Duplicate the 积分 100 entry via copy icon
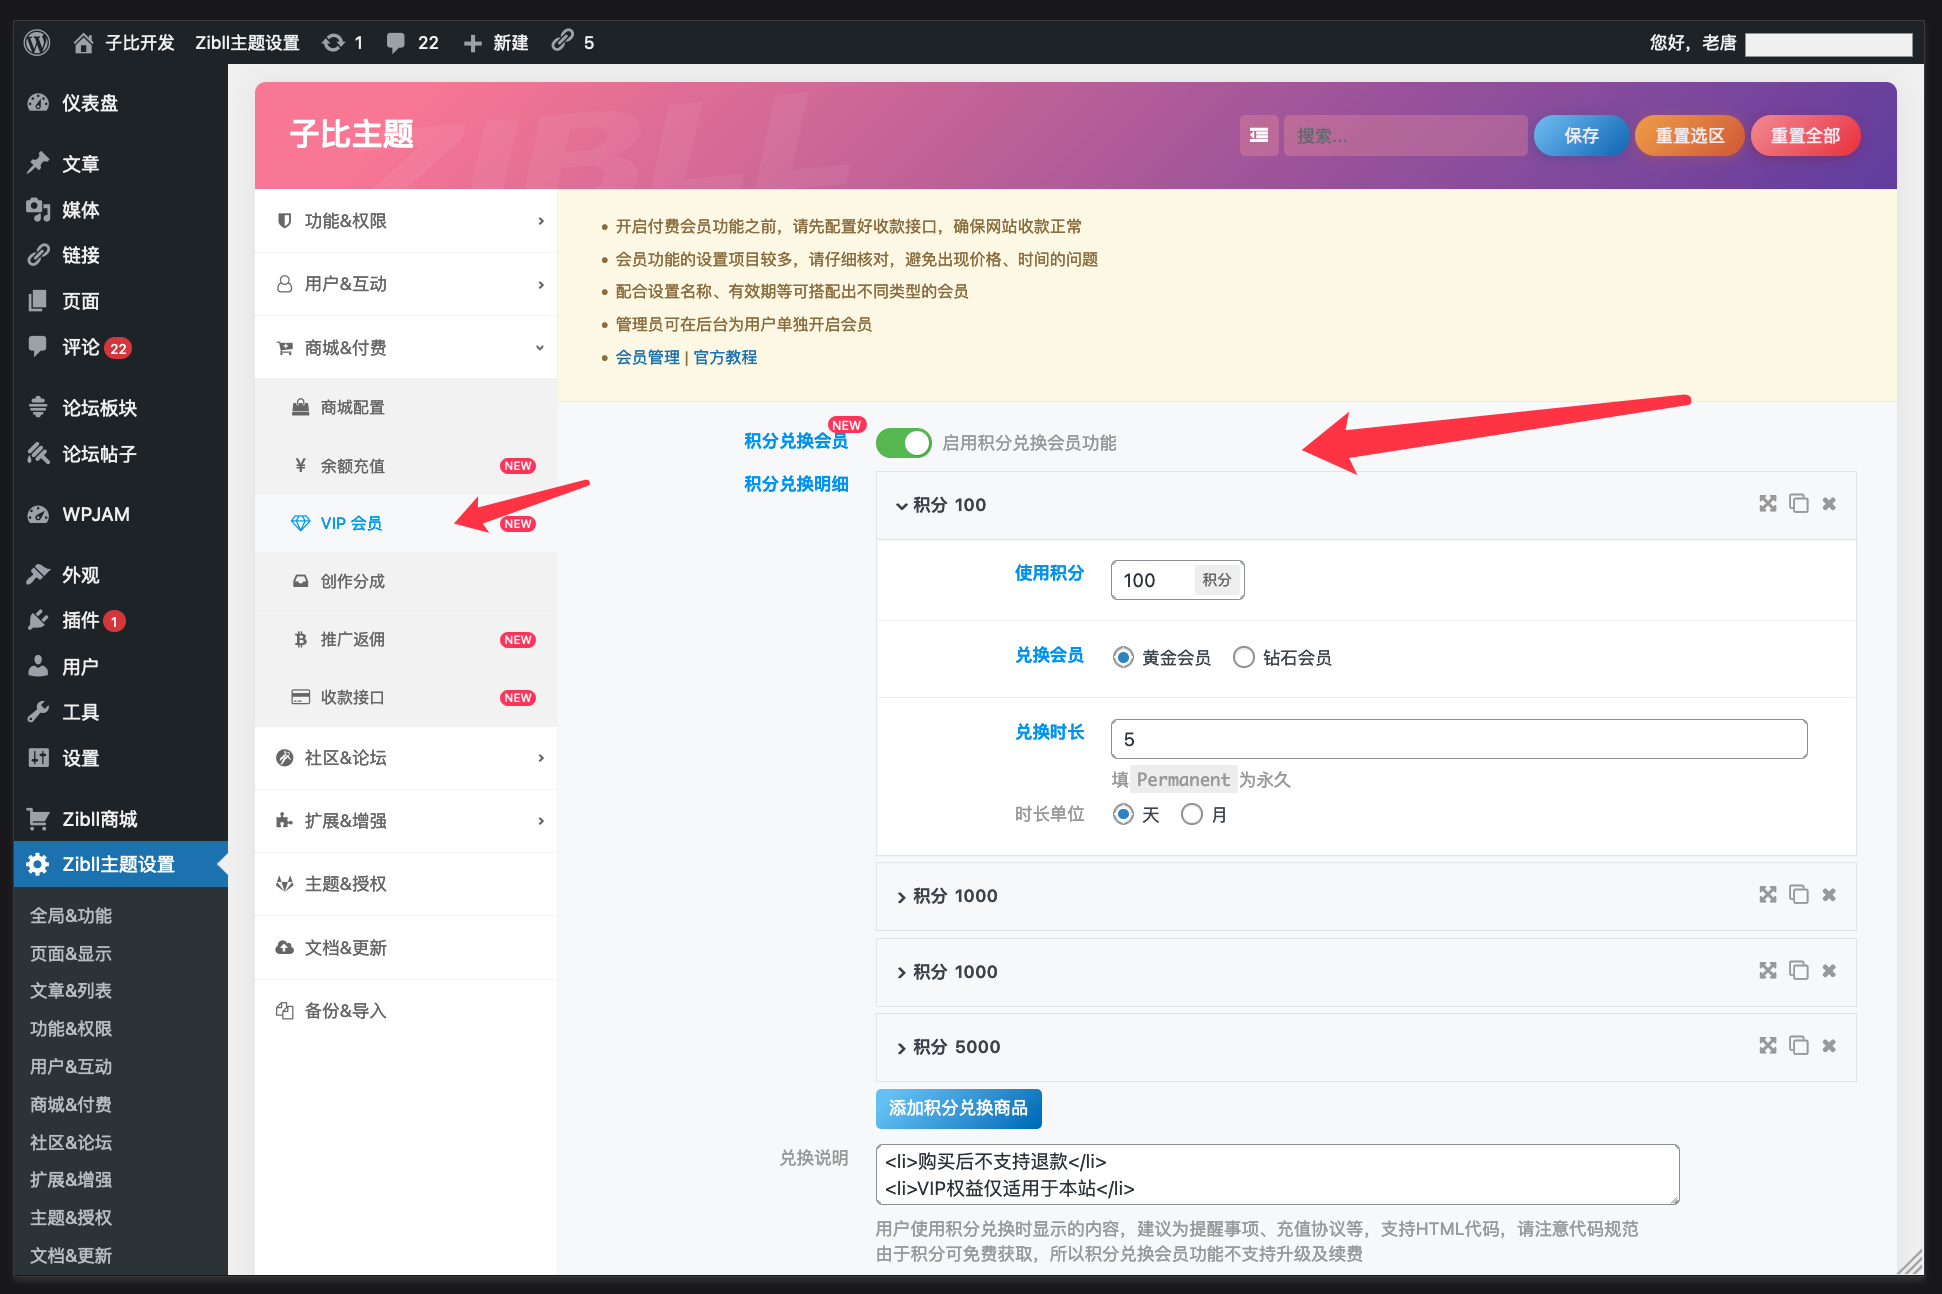This screenshot has height=1294, width=1942. click(x=1800, y=504)
